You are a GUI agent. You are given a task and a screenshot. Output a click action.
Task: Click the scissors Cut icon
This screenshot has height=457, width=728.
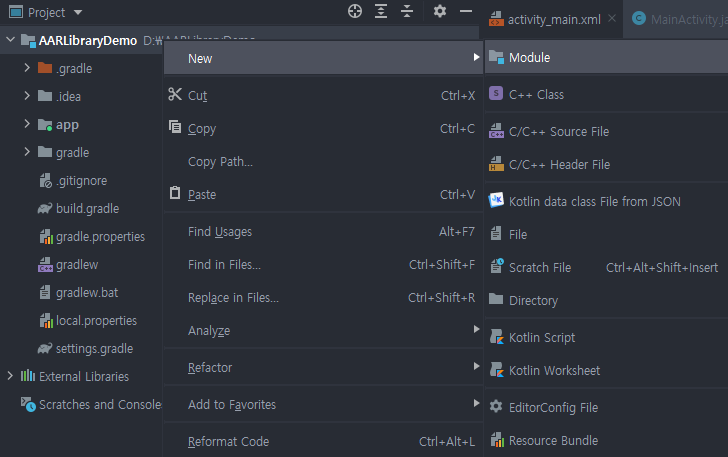click(x=175, y=94)
